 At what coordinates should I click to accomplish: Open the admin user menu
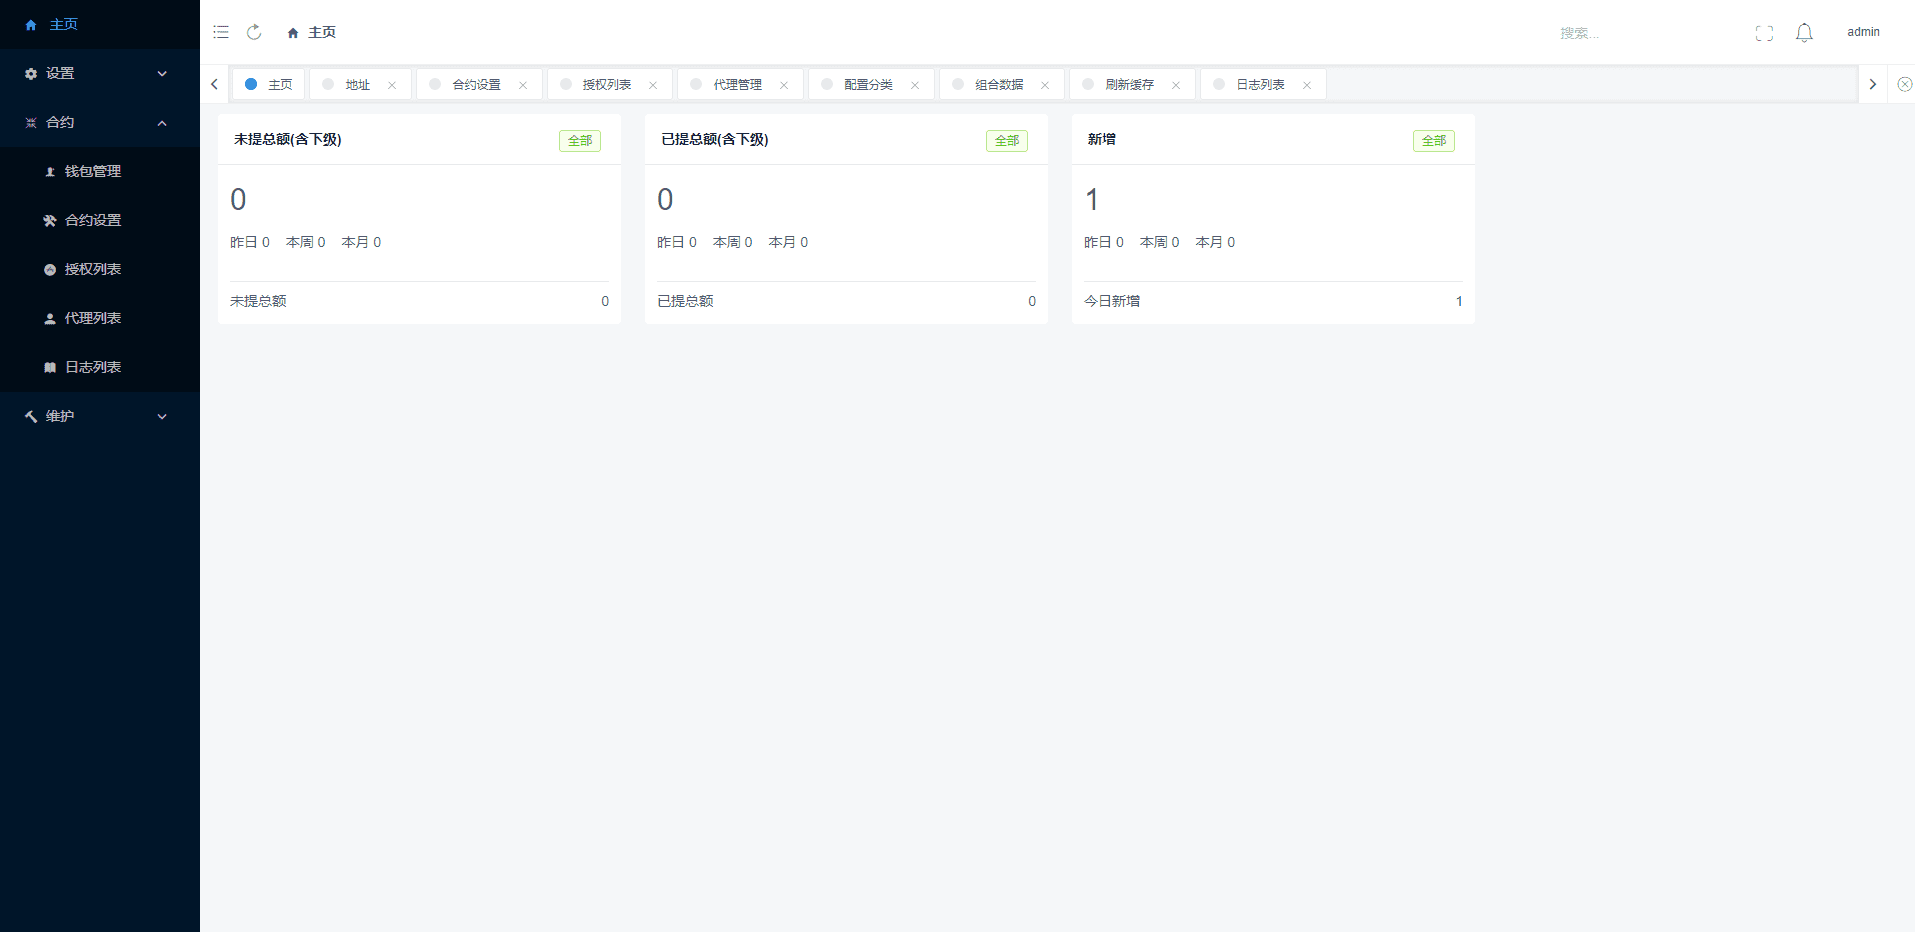pyautogui.click(x=1862, y=32)
